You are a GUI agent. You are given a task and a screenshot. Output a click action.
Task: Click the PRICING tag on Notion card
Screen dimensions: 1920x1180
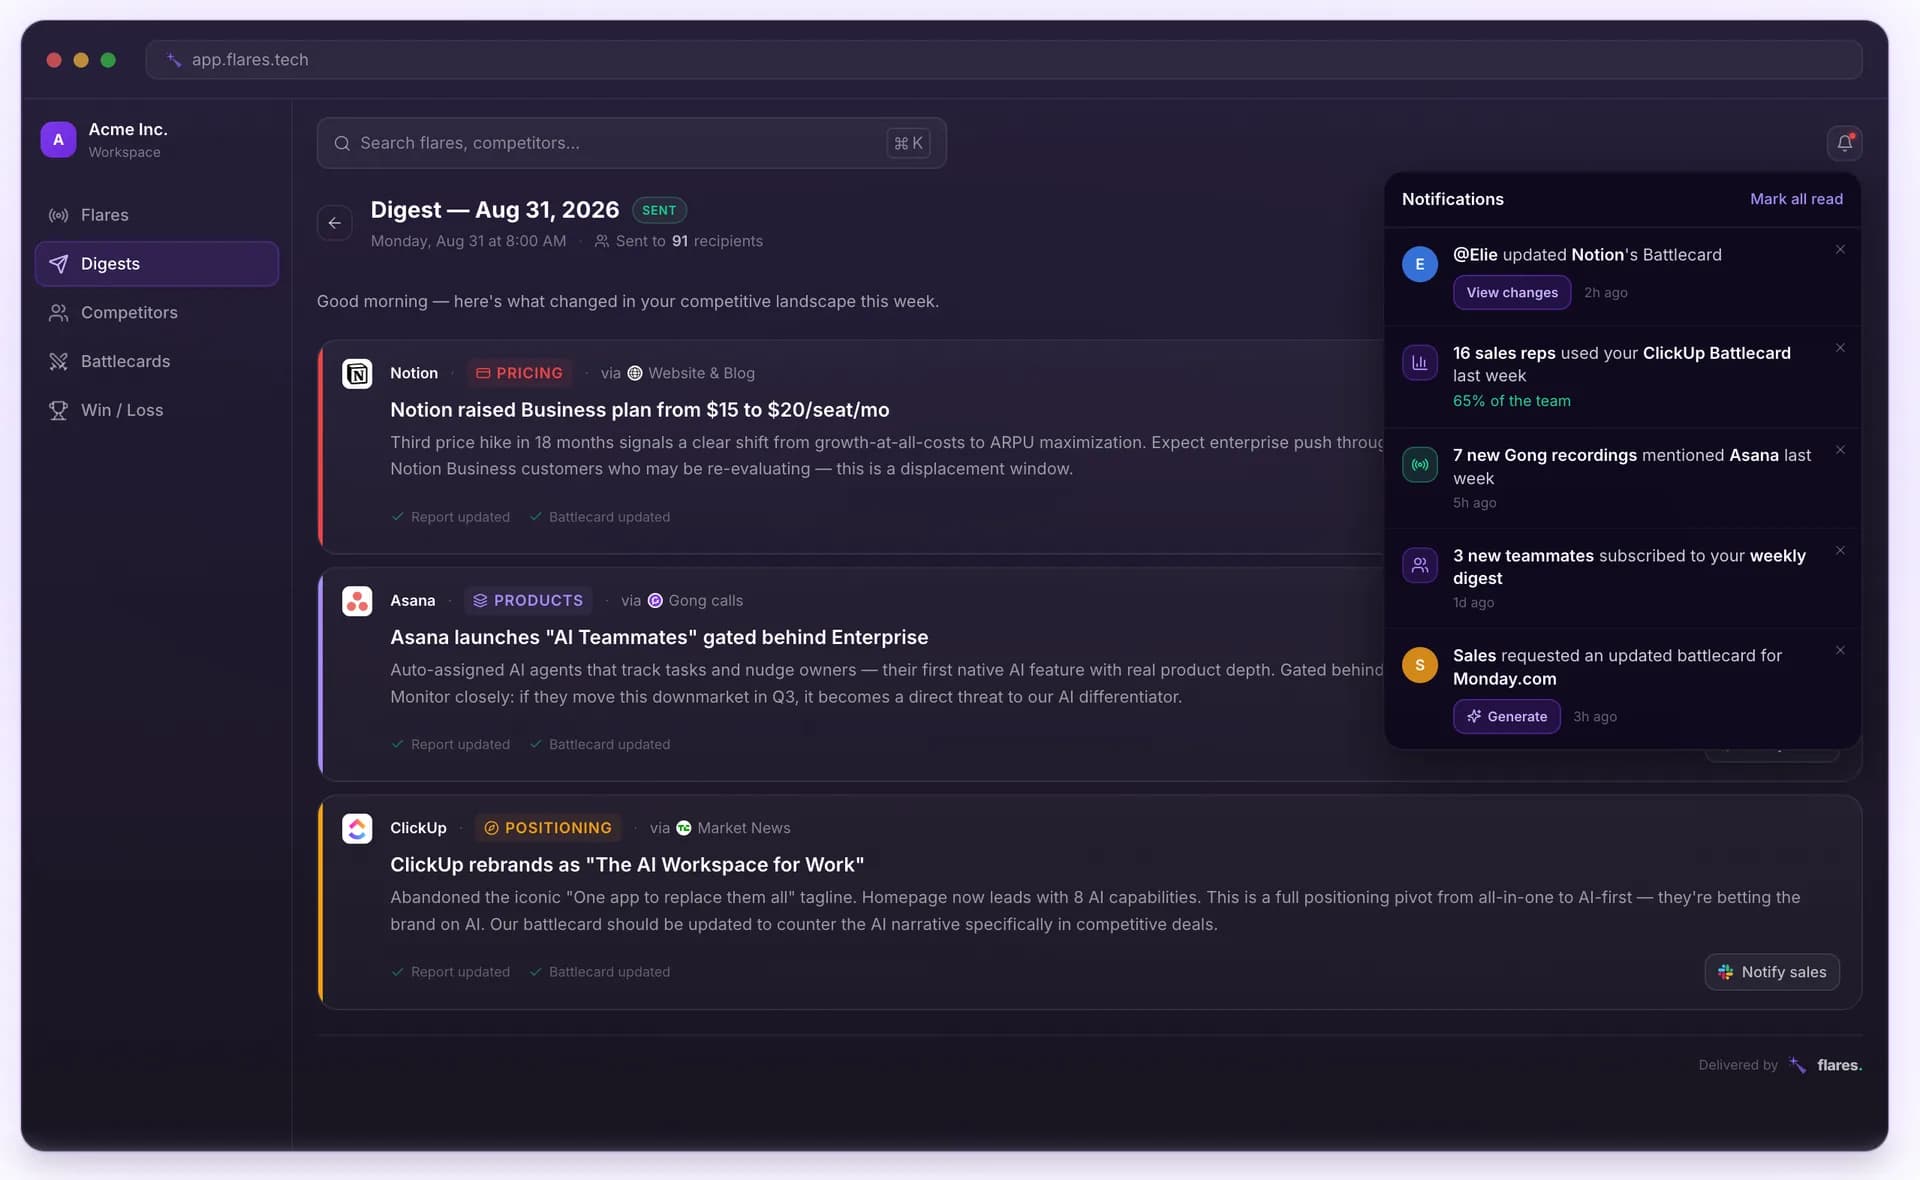519,373
